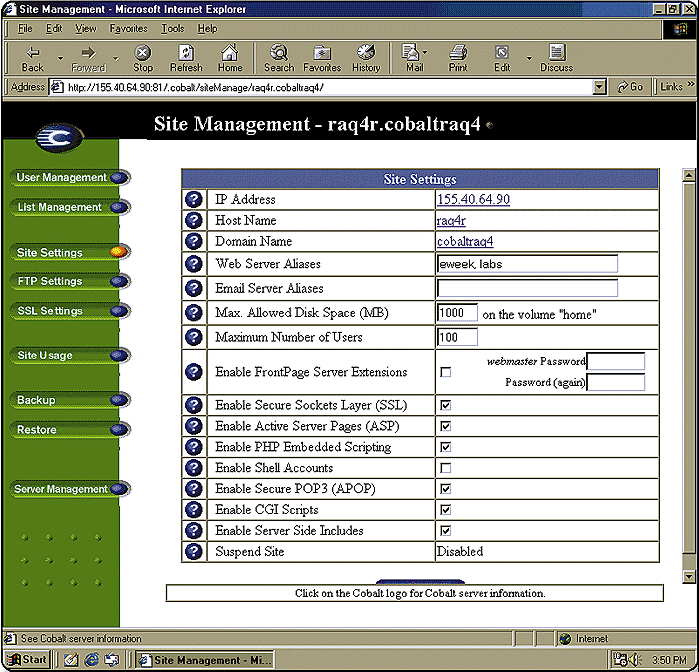Click the Email Server Aliases field

527,288
